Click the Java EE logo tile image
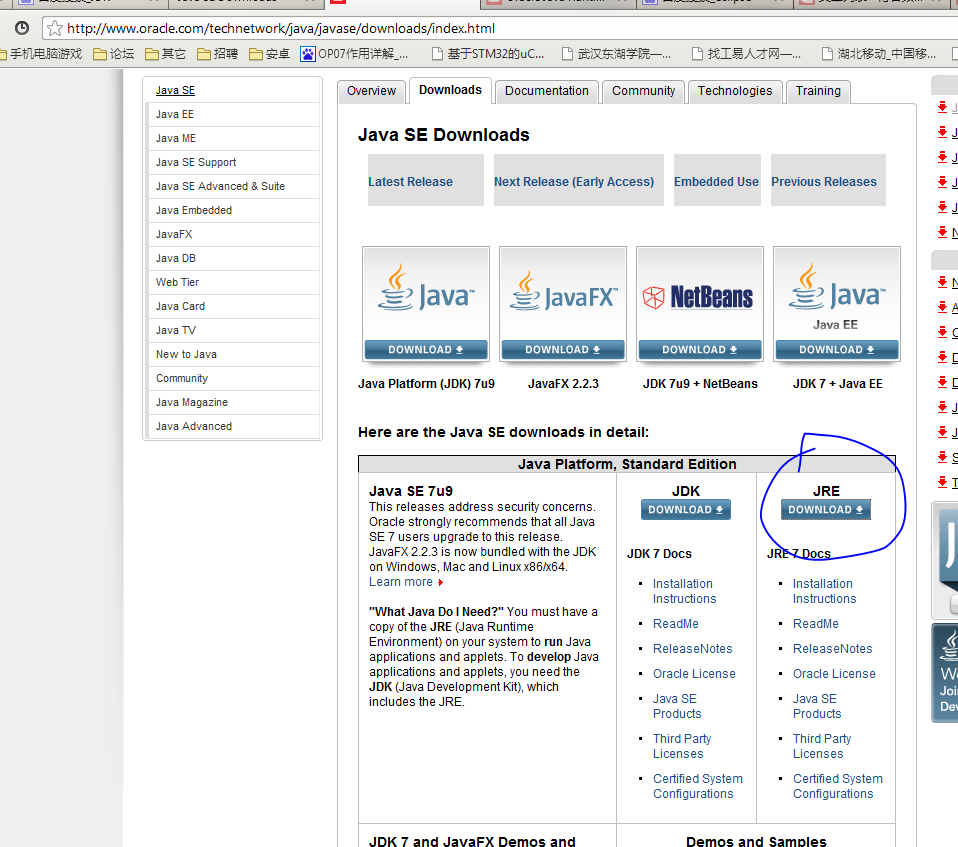This screenshot has width=958, height=847. click(x=836, y=295)
